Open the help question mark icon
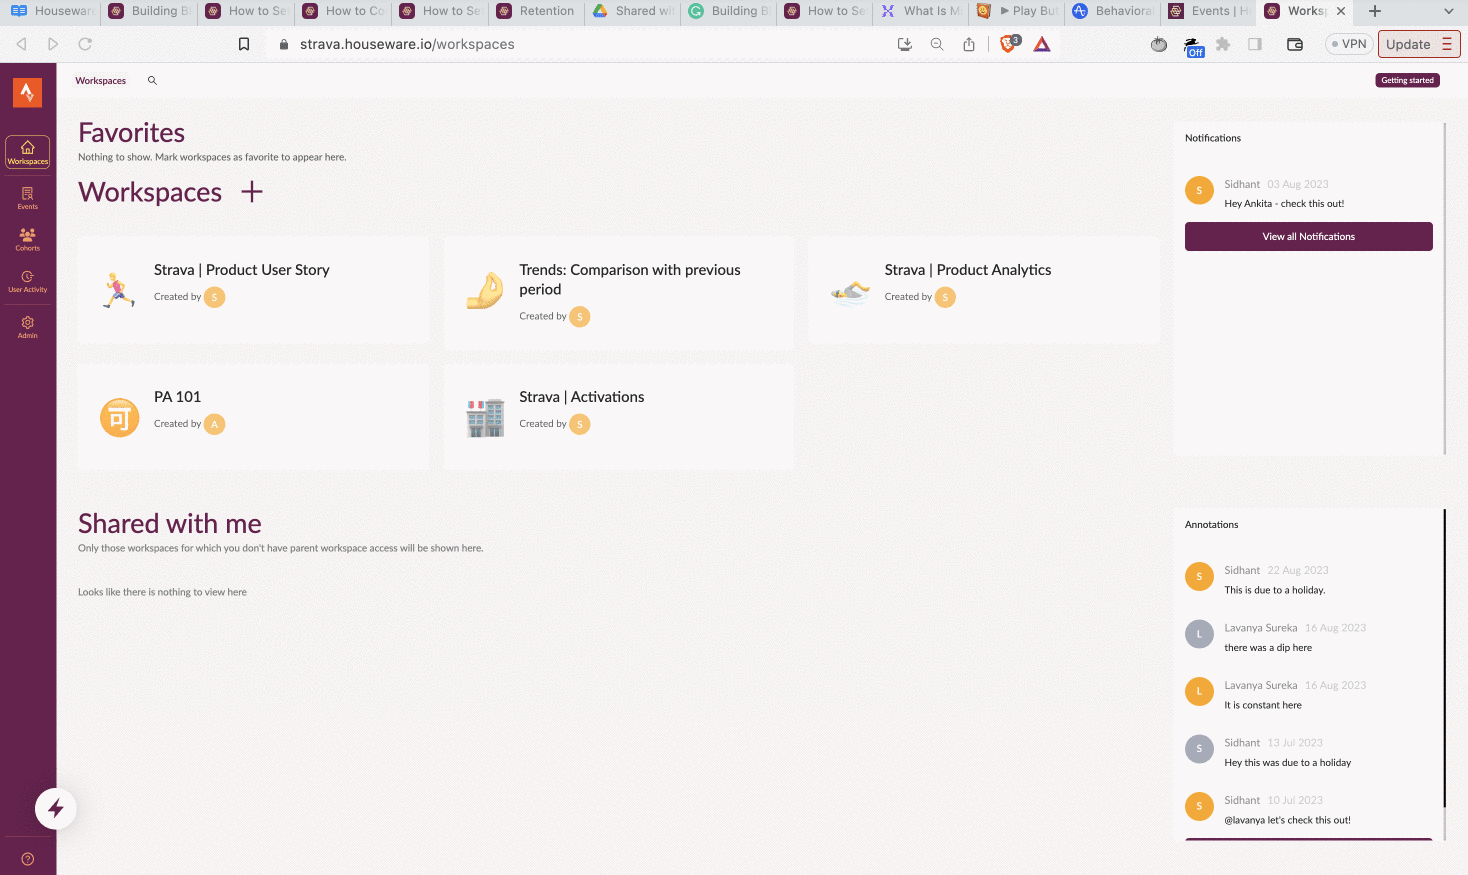The image size is (1468, 875). tap(27, 859)
